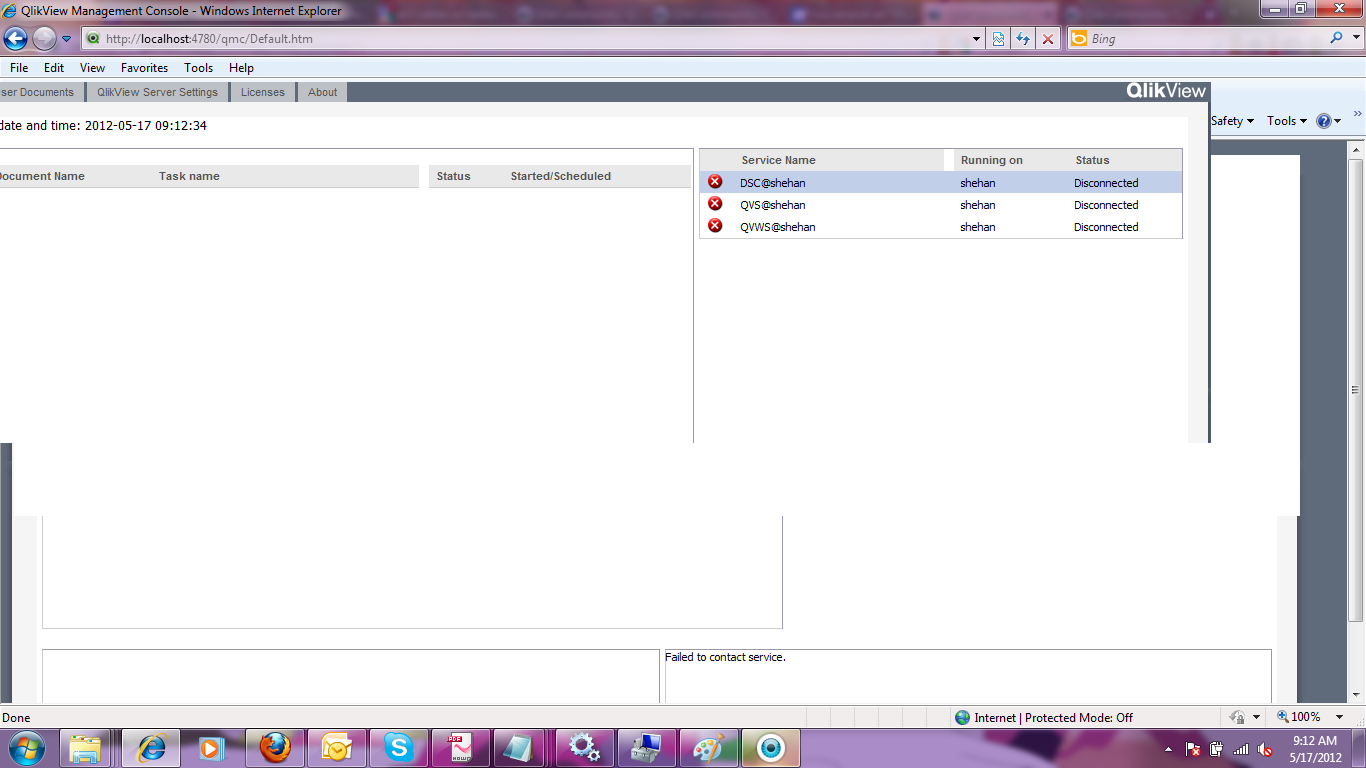
Task: Open the PDF application taskbar icon
Action: point(461,748)
